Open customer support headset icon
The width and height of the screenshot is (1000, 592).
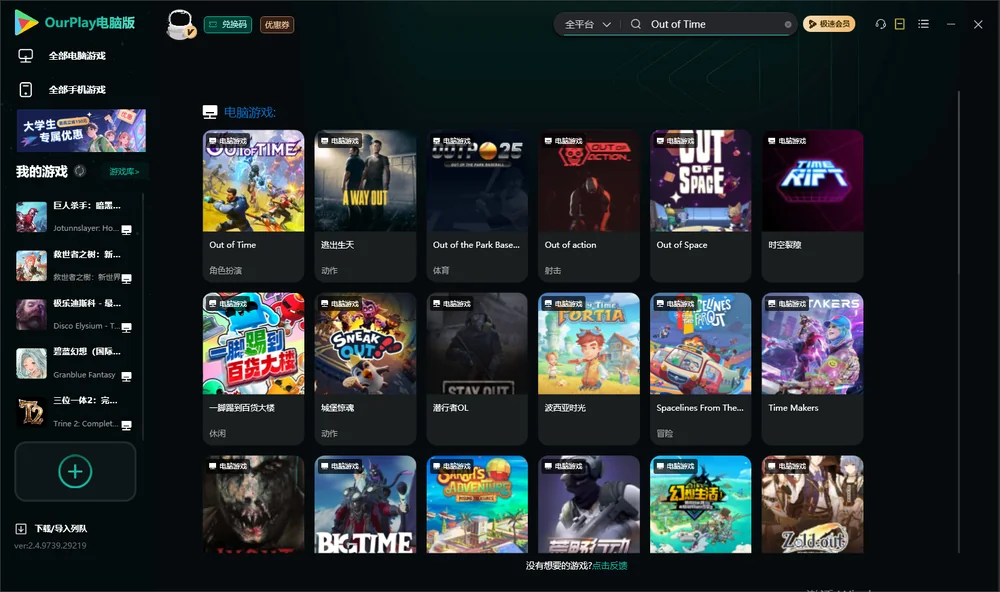pyautogui.click(x=881, y=24)
